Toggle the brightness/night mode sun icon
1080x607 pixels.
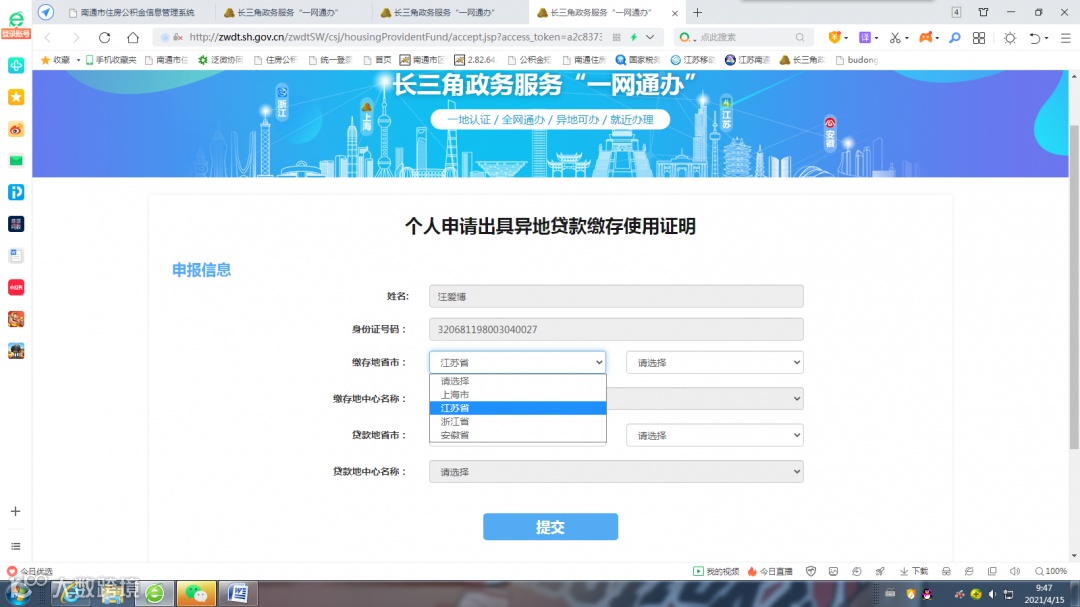[x=1010, y=38]
